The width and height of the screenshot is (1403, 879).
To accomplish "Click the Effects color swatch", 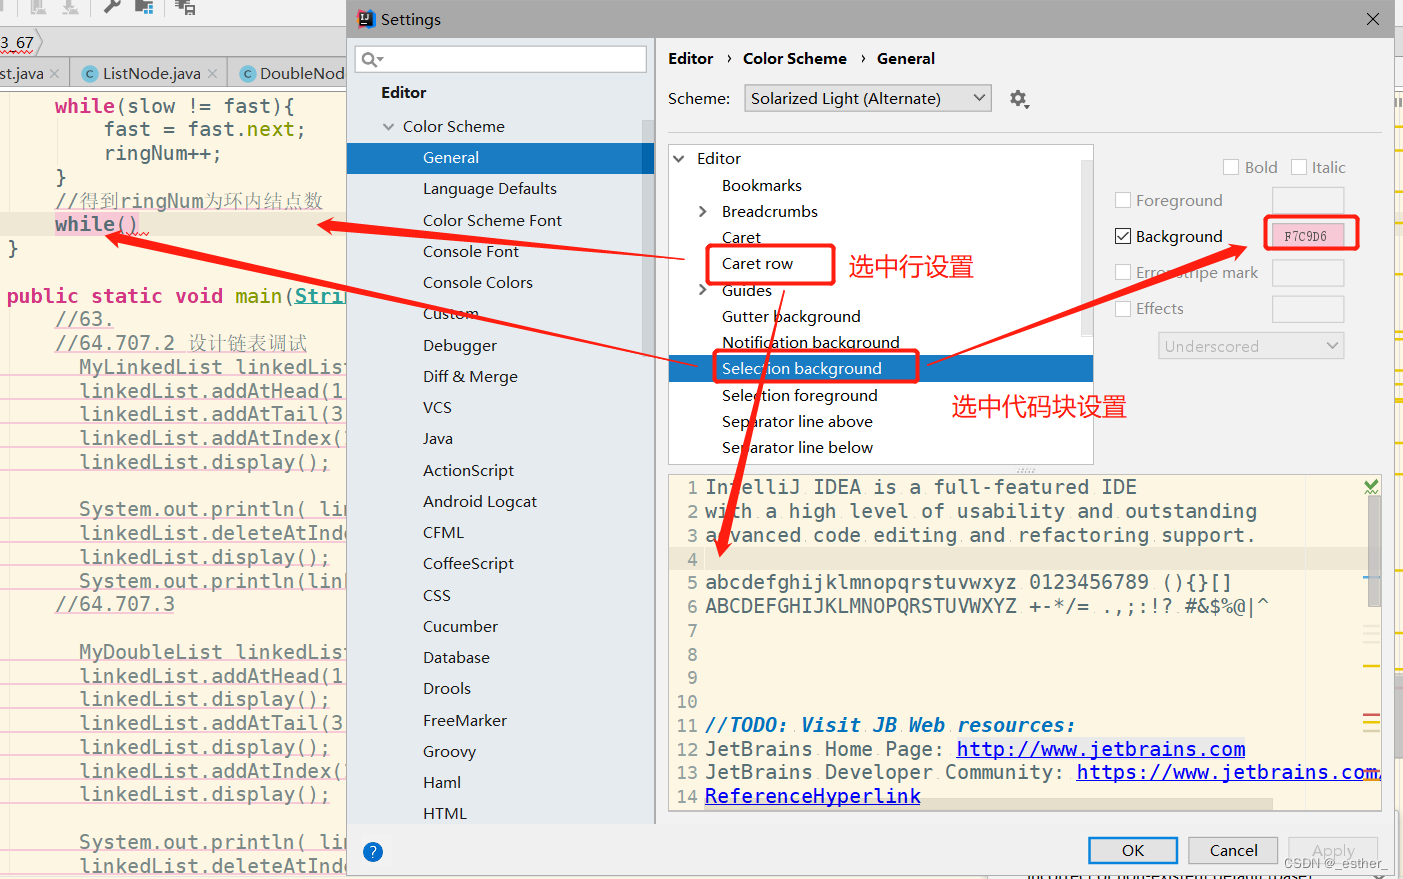I will (1308, 309).
